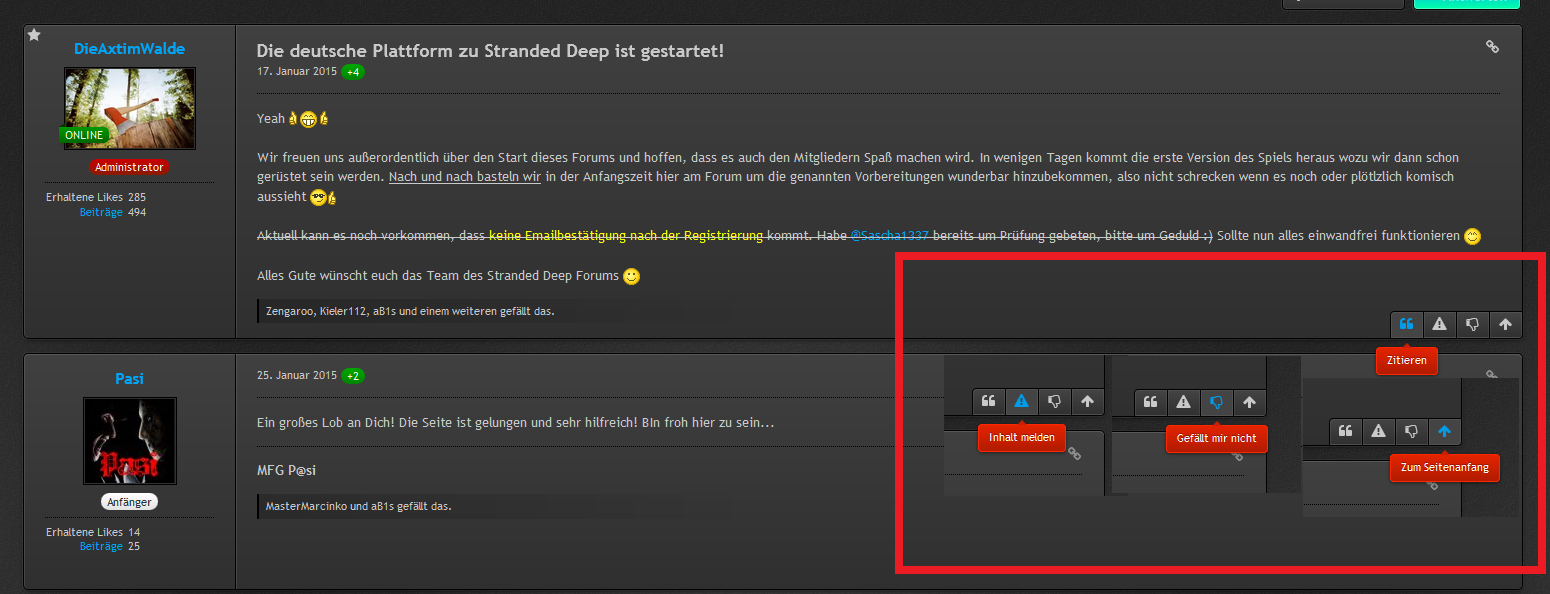Click the permalink chain icon of the first post
Image resolution: width=1550 pixels, height=594 pixels.
[1492, 46]
